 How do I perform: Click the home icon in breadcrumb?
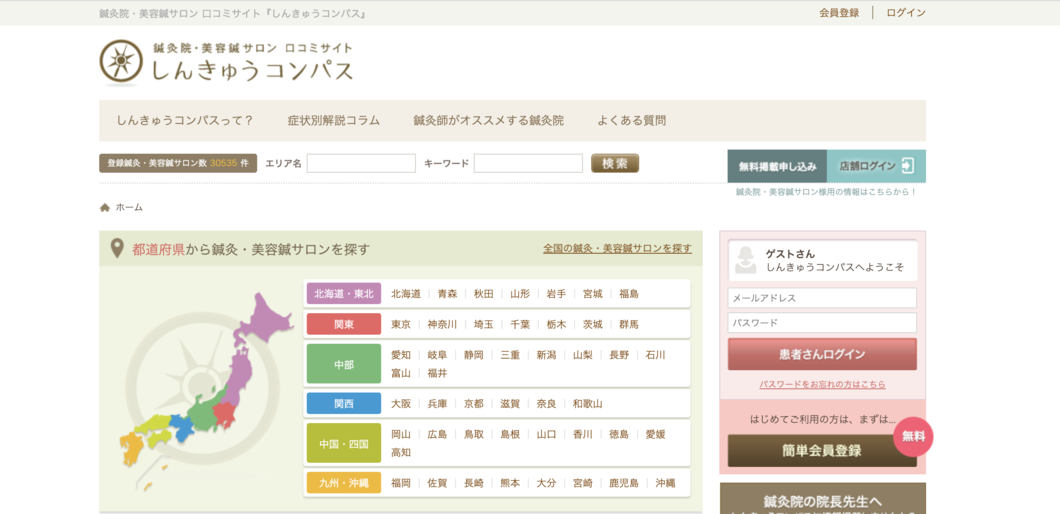[105, 207]
